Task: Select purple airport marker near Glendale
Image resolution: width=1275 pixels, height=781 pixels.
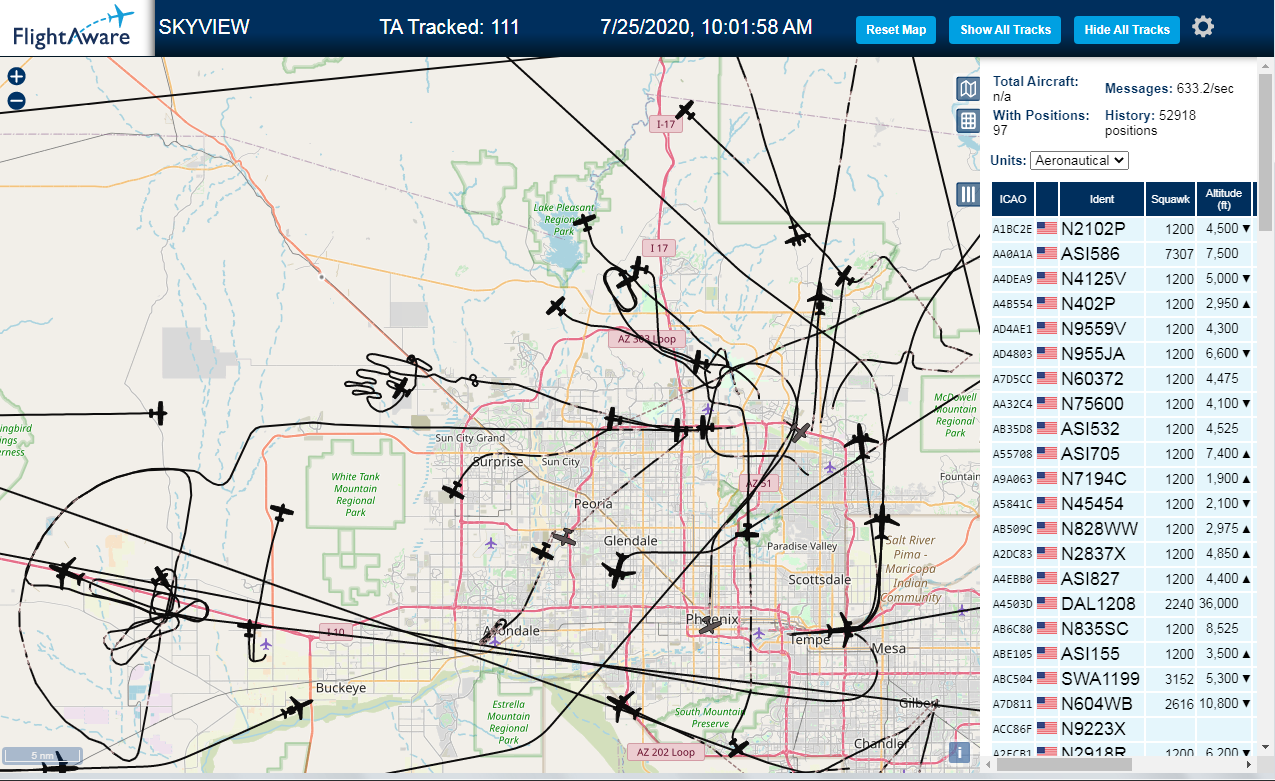Action: click(x=490, y=543)
